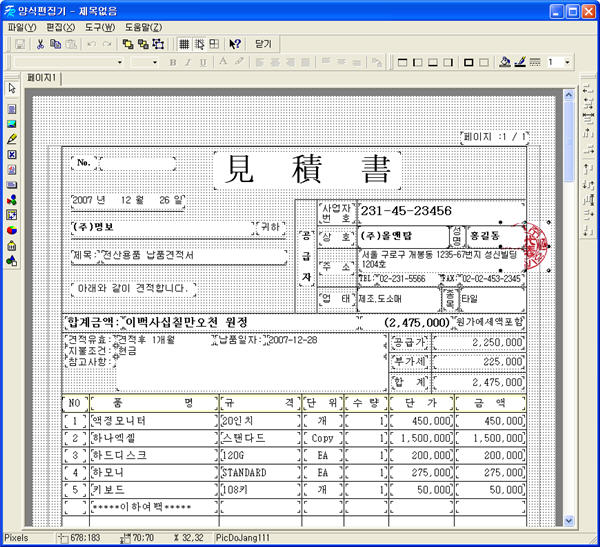
Task: Click the (주)명보 recipient field
Action: (162, 227)
